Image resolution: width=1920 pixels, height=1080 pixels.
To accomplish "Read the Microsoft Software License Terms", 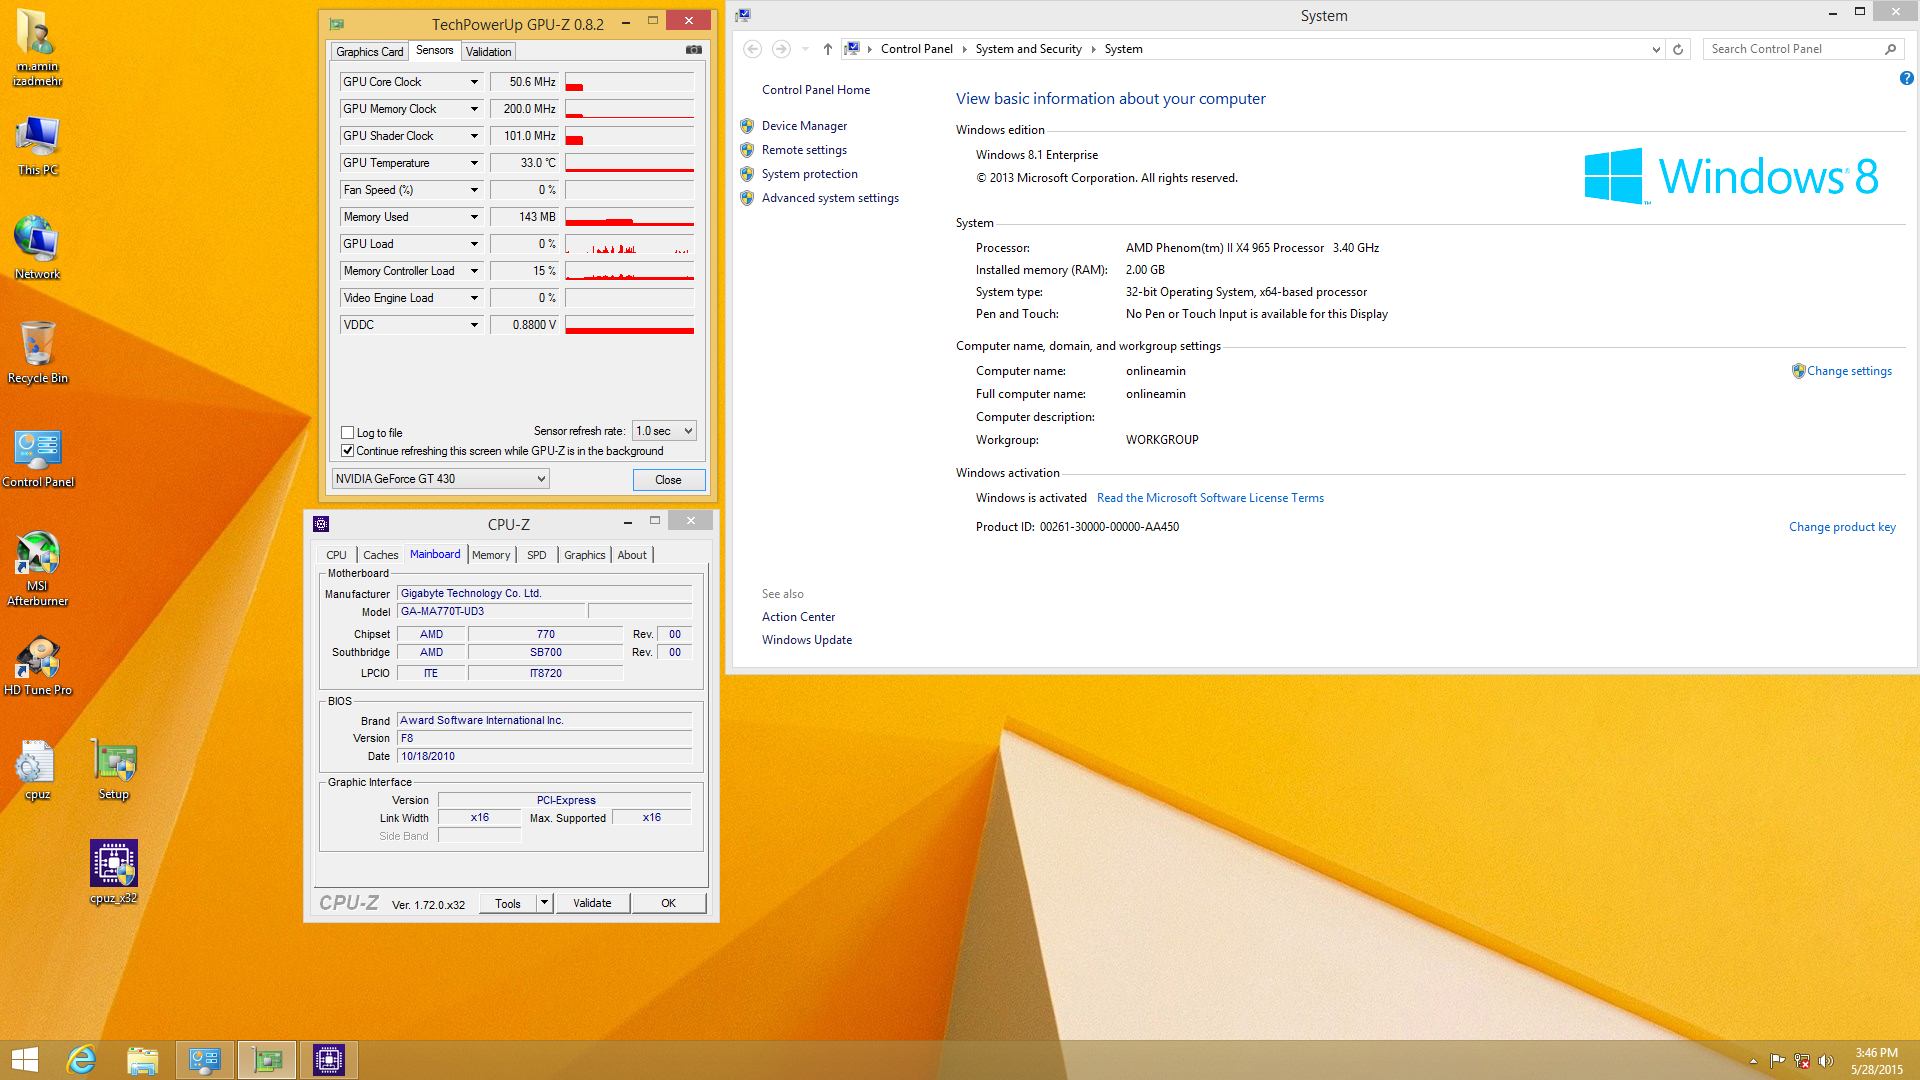I will (1210, 498).
